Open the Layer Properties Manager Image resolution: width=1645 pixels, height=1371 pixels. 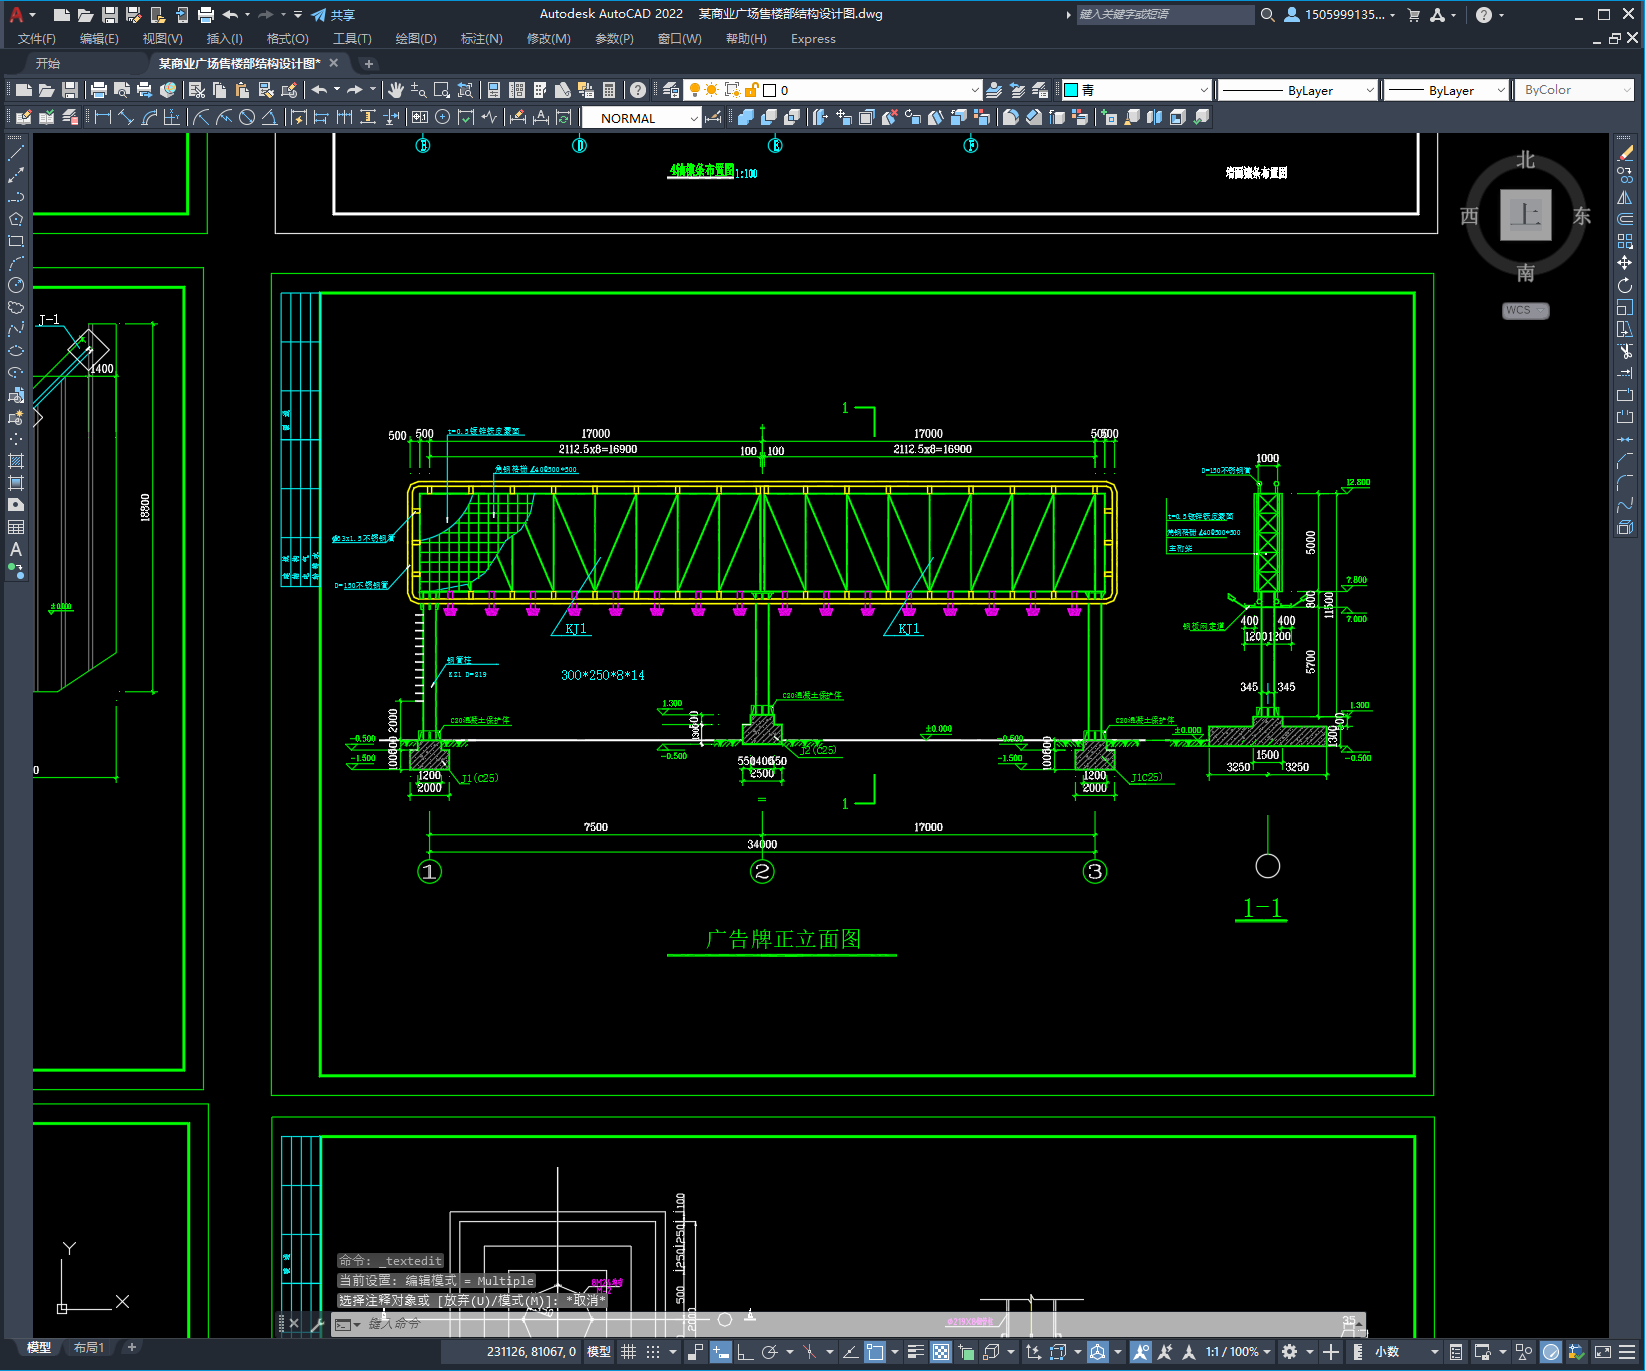670,90
